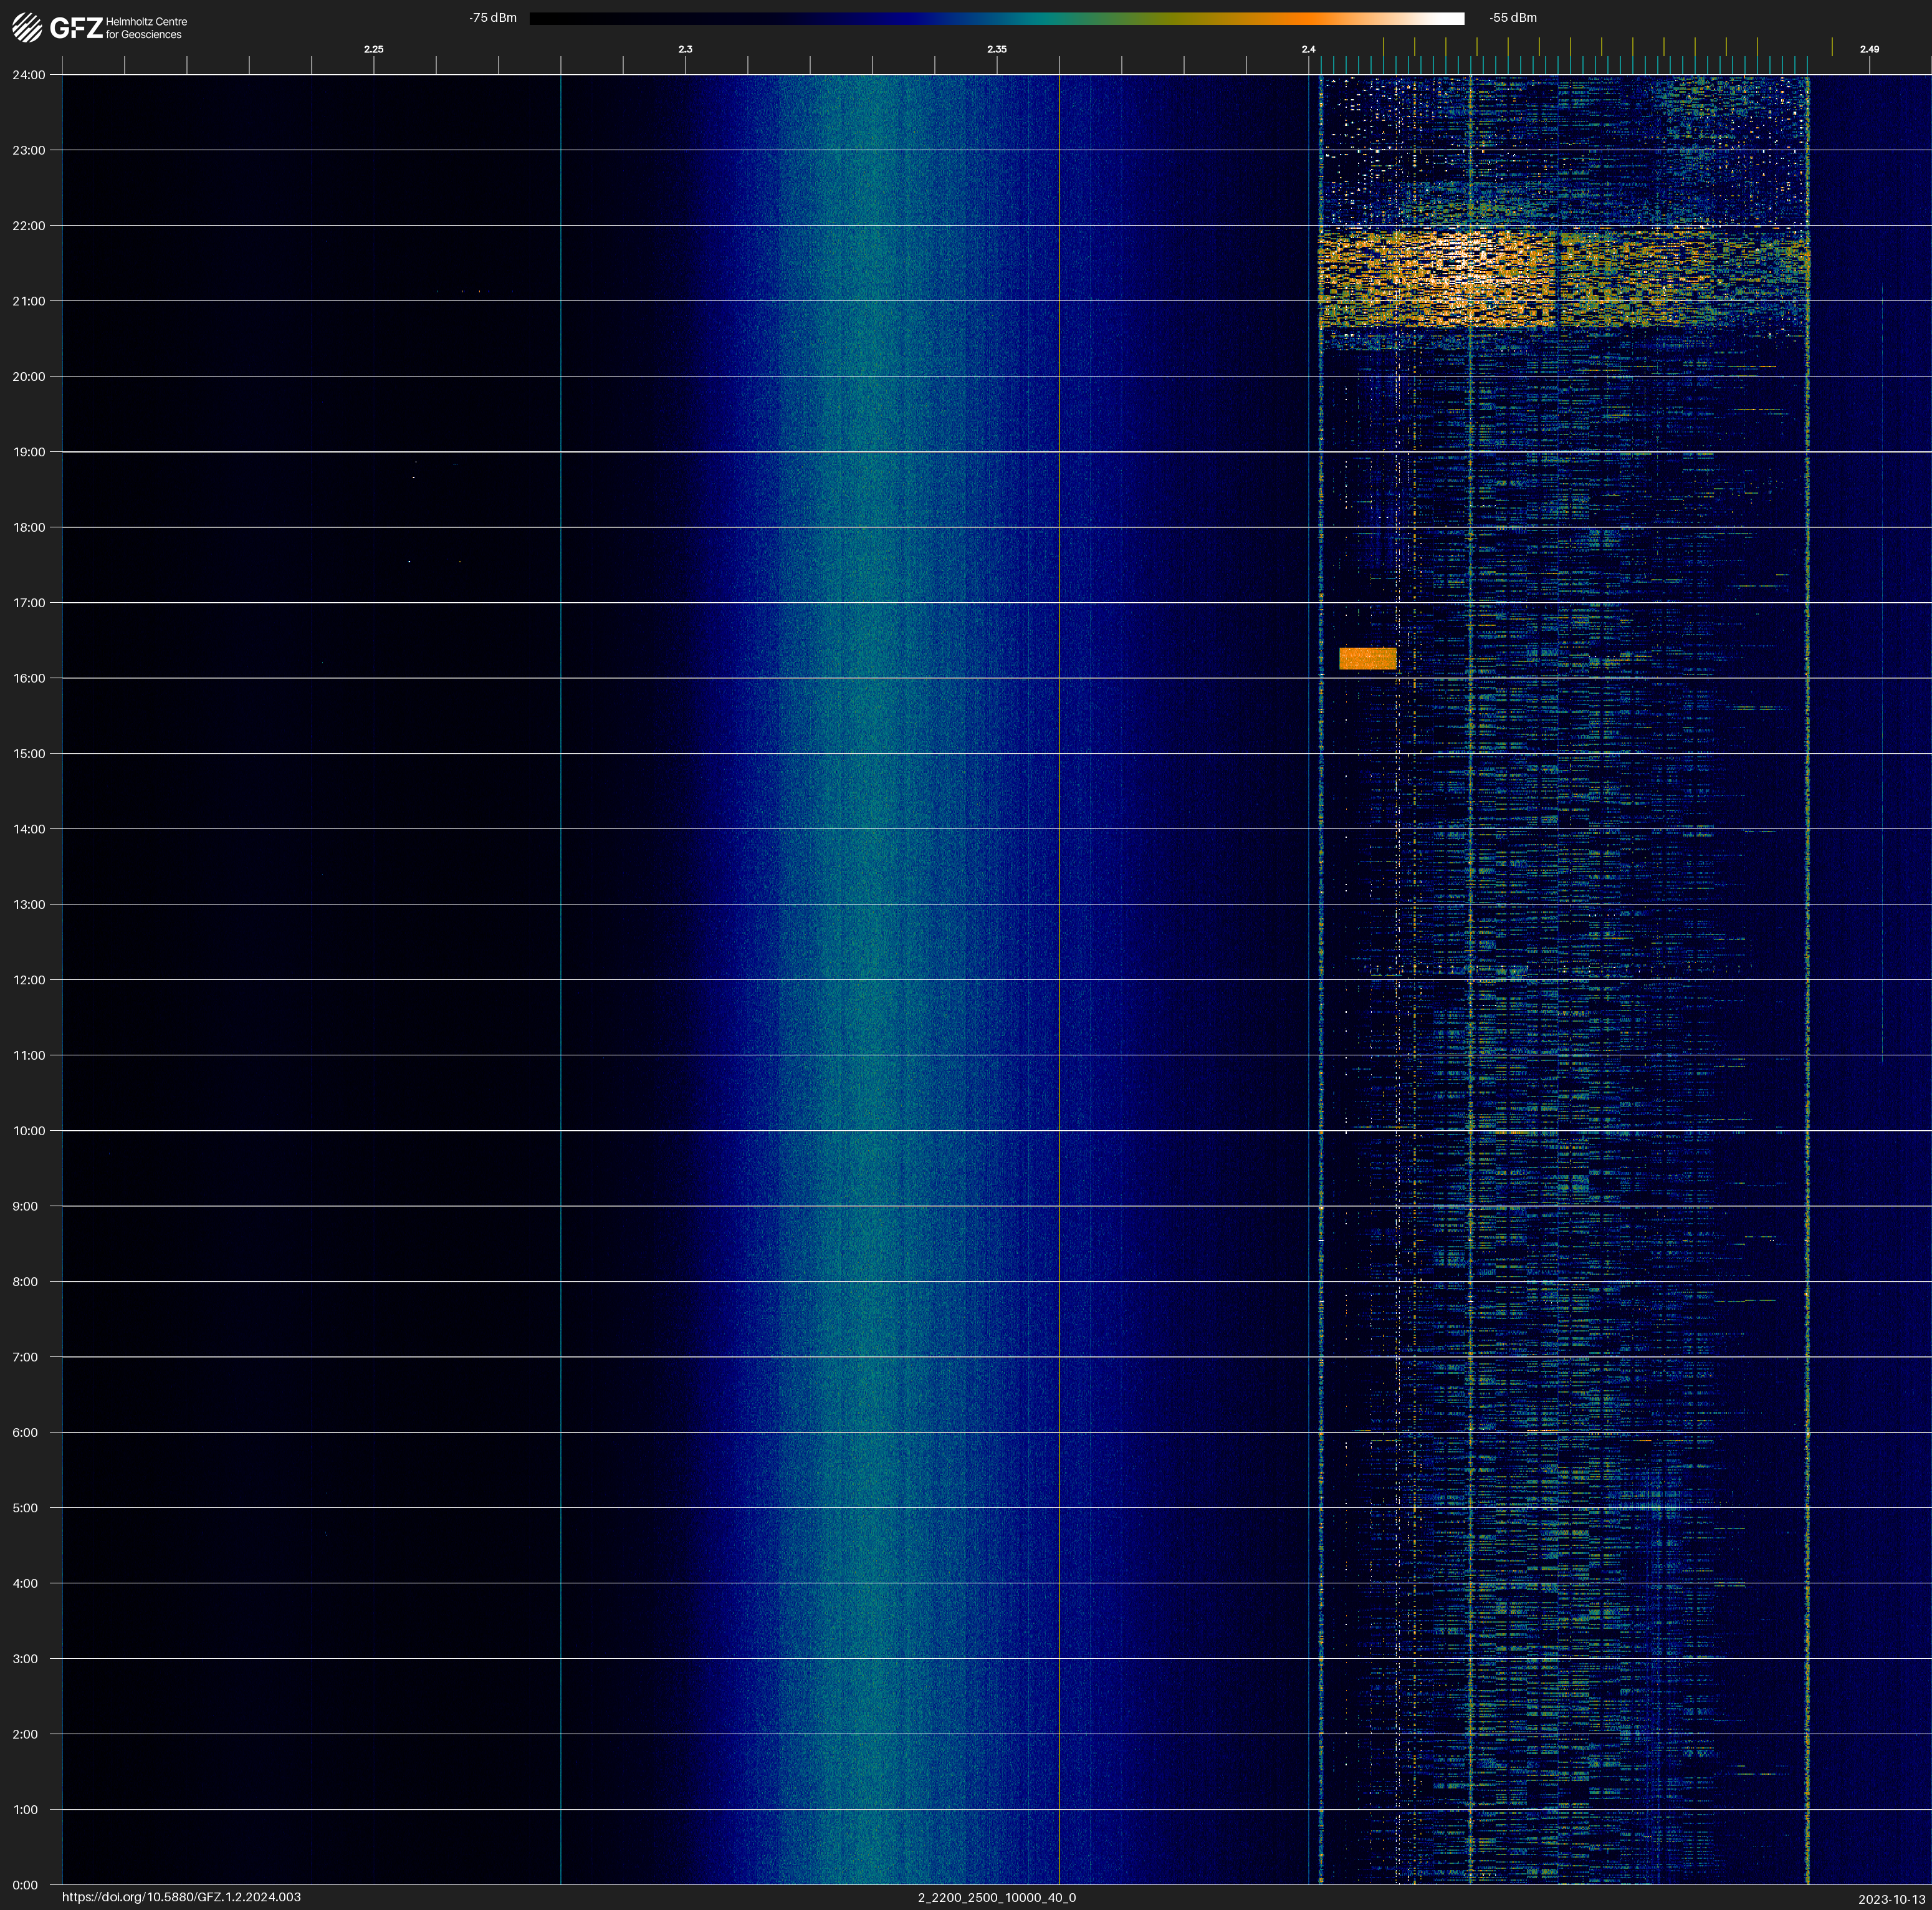Open the doi.org GFZ dataset link

click(x=181, y=1897)
